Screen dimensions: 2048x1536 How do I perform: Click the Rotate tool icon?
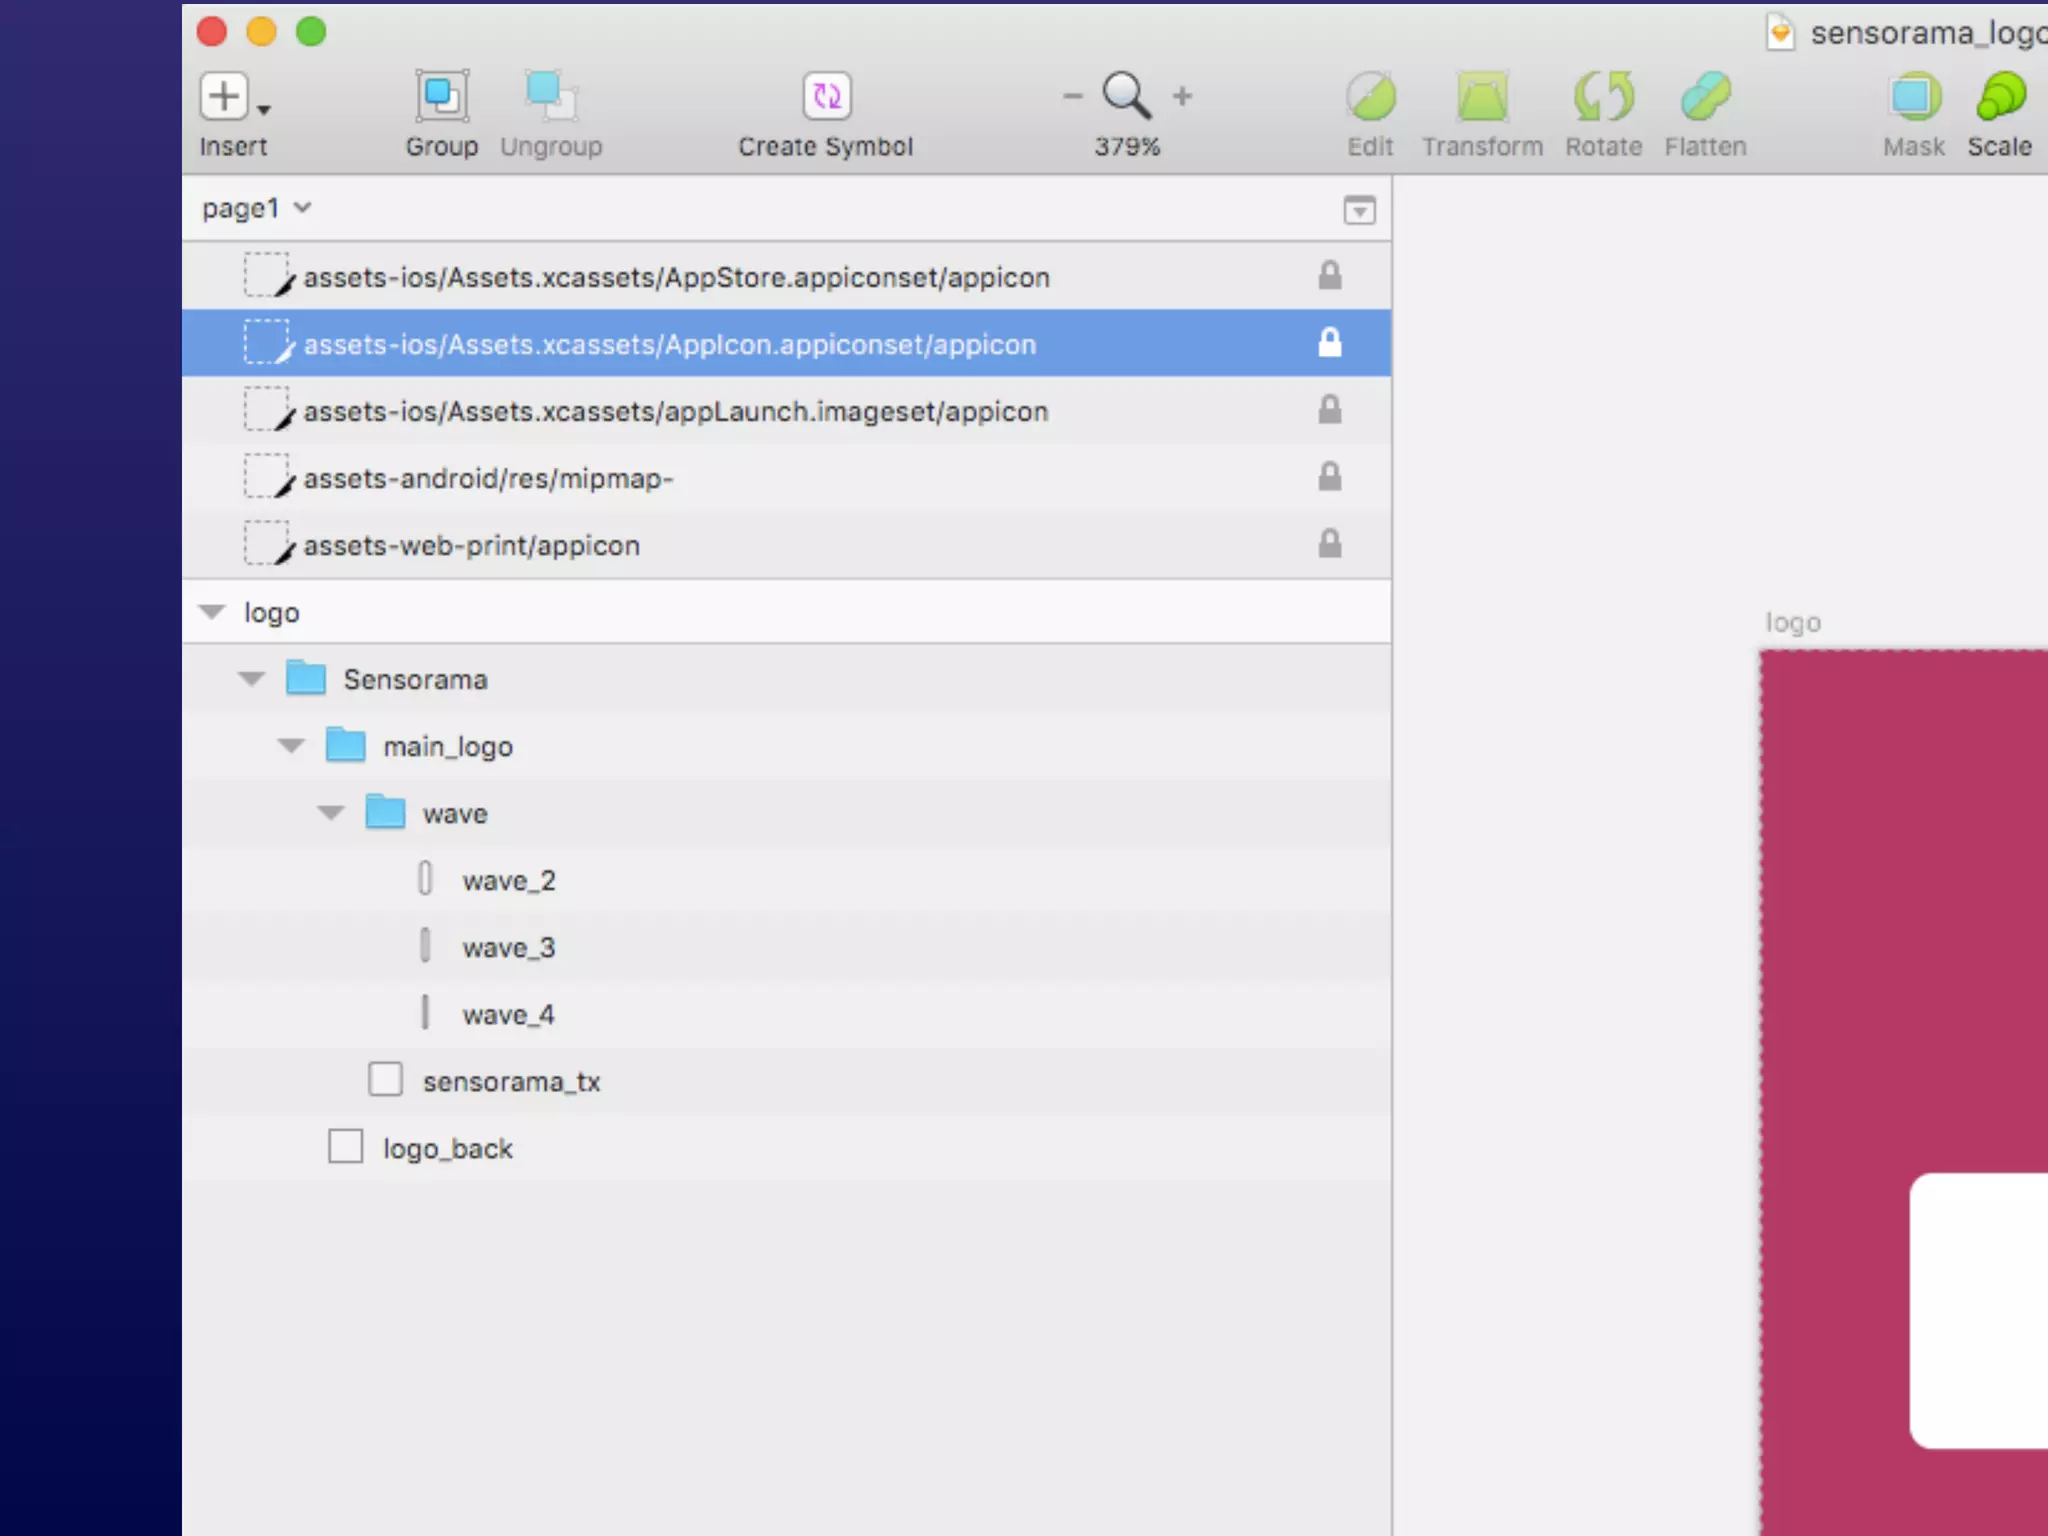click(1603, 97)
